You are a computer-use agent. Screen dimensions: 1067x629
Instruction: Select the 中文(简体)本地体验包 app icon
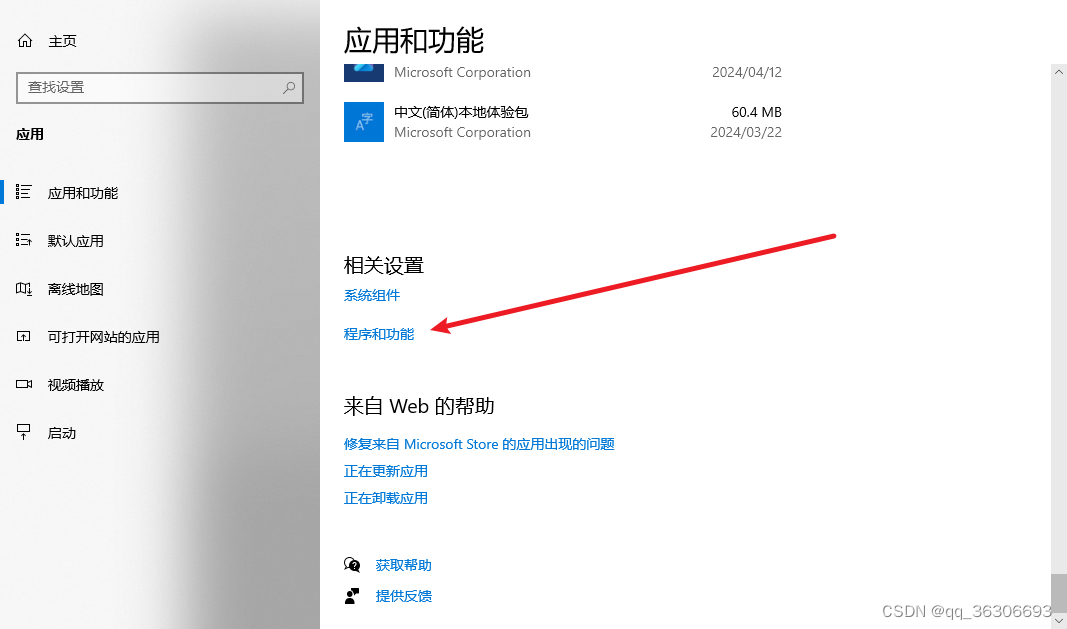tap(363, 122)
